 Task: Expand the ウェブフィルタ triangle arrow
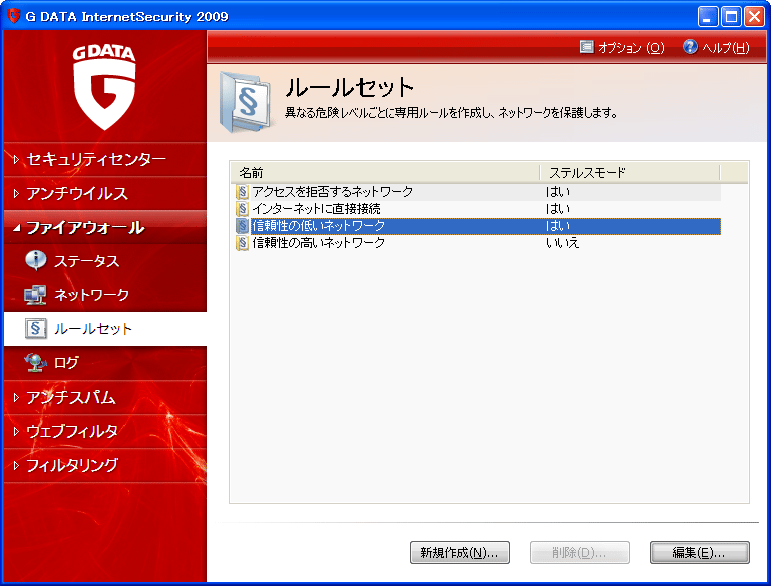click(x=16, y=431)
